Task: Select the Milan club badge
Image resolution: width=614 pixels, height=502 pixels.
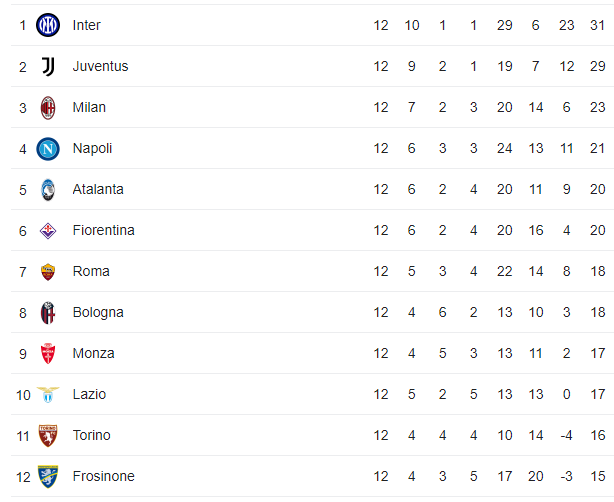Action: pyautogui.click(x=48, y=108)
